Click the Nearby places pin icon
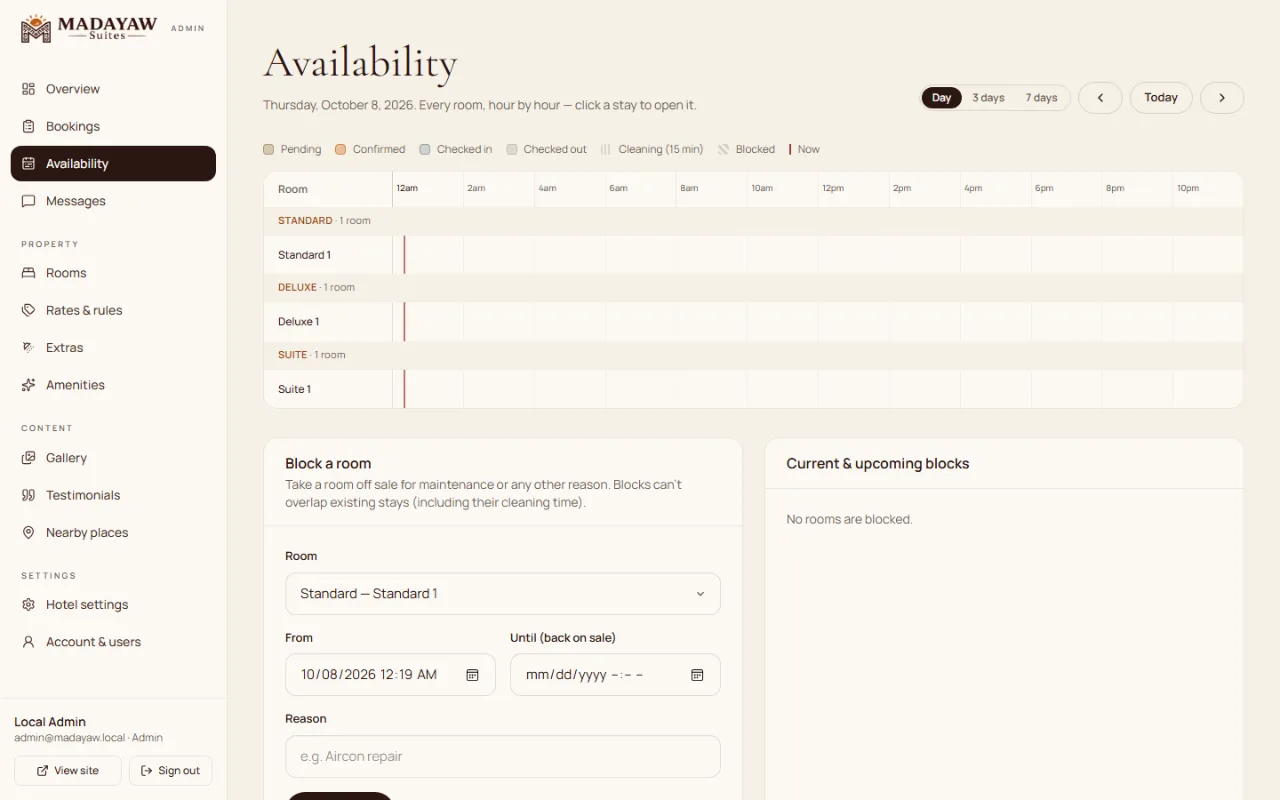 29,533
